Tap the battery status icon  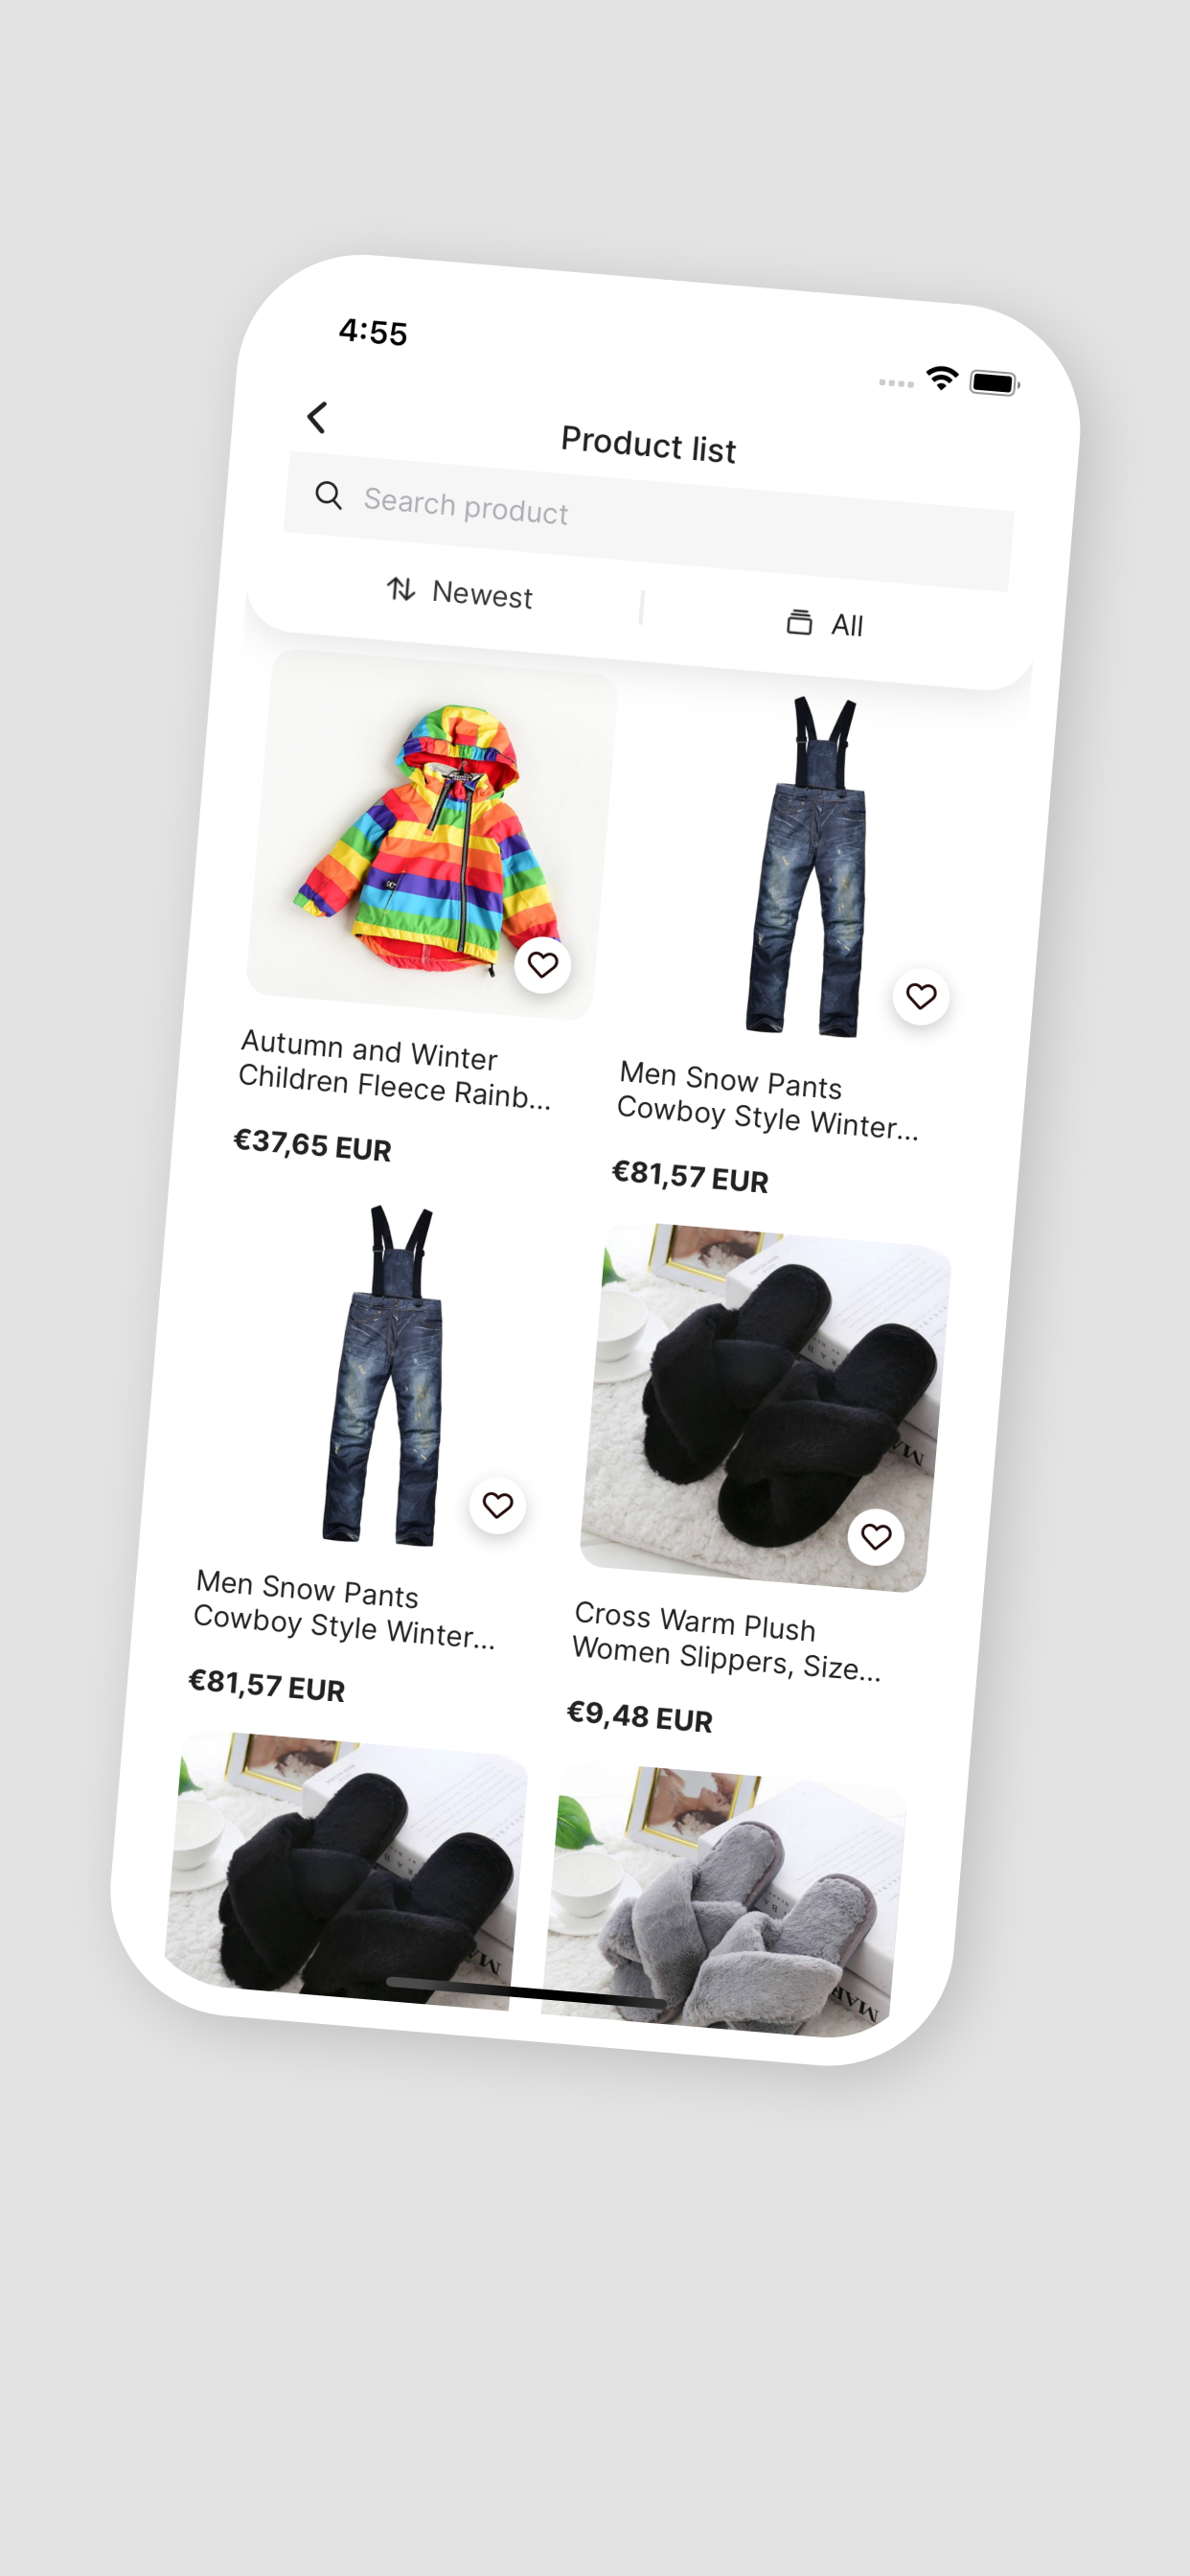(x=994, y=383)
